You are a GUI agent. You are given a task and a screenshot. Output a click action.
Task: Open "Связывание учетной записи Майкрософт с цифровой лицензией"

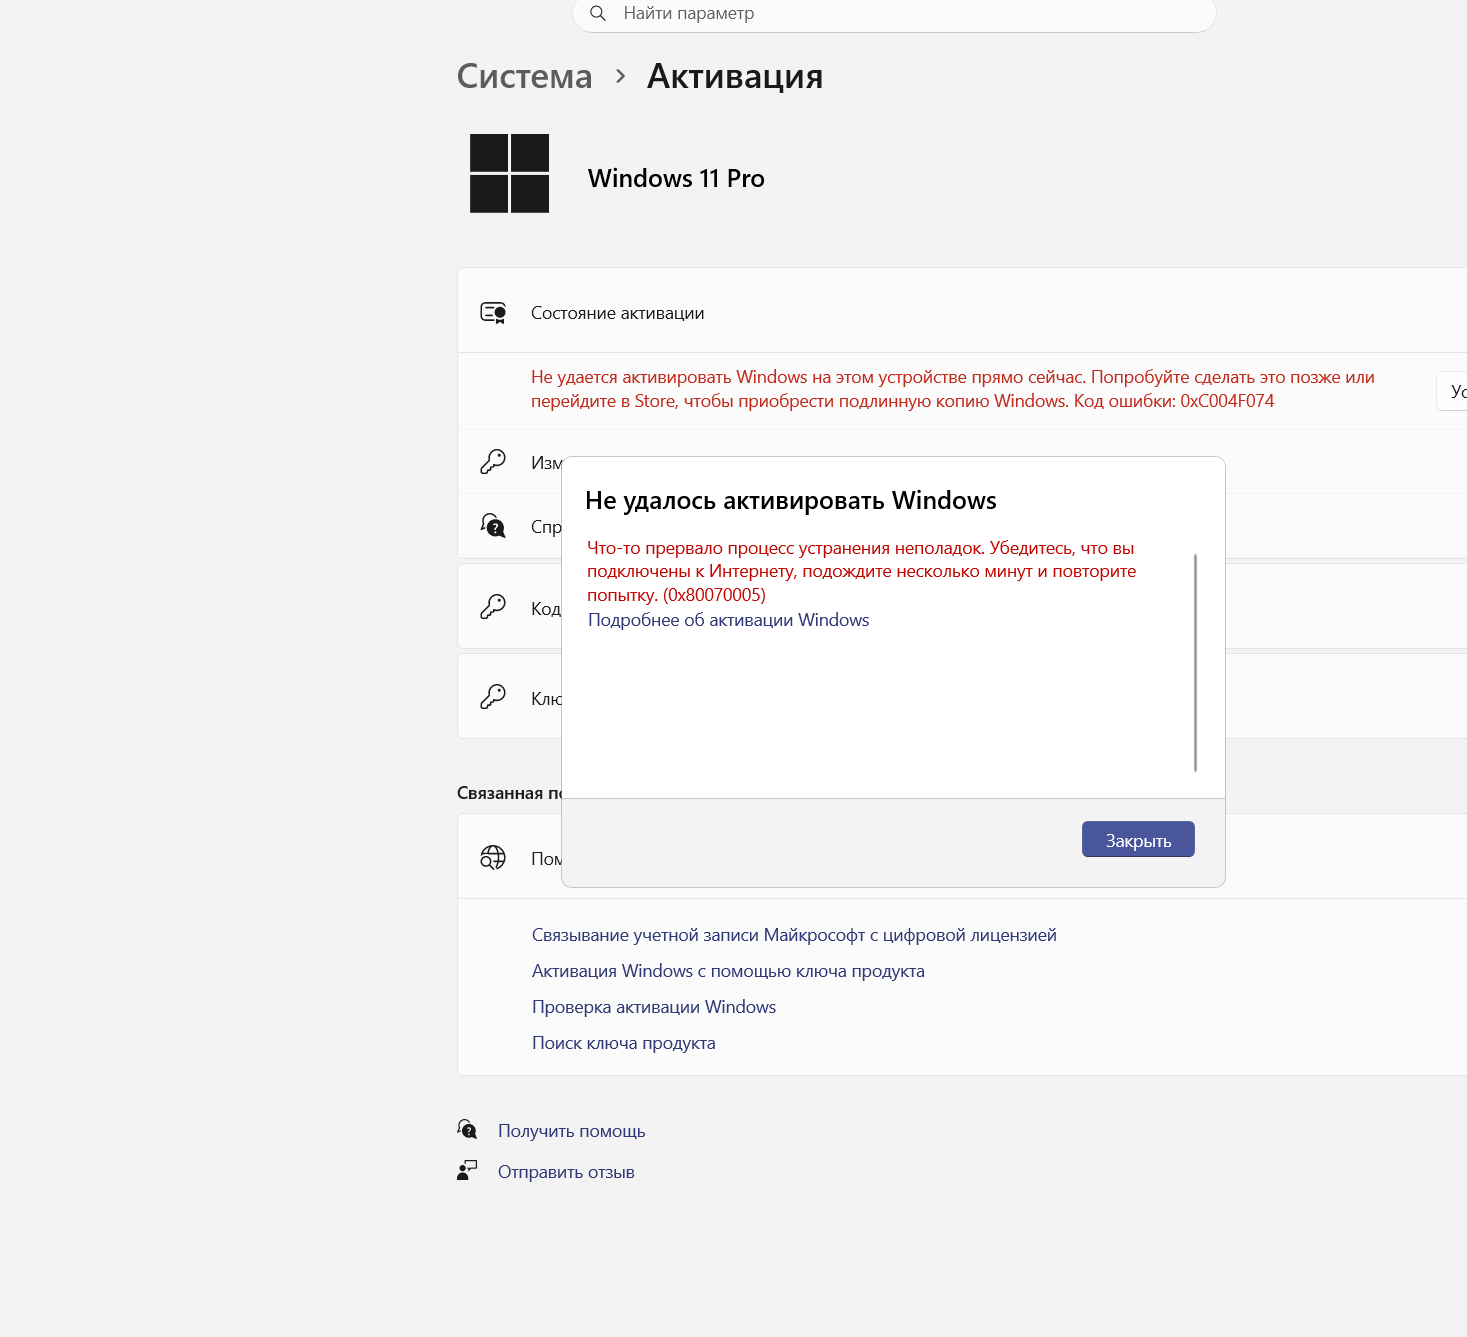(794, 935)
